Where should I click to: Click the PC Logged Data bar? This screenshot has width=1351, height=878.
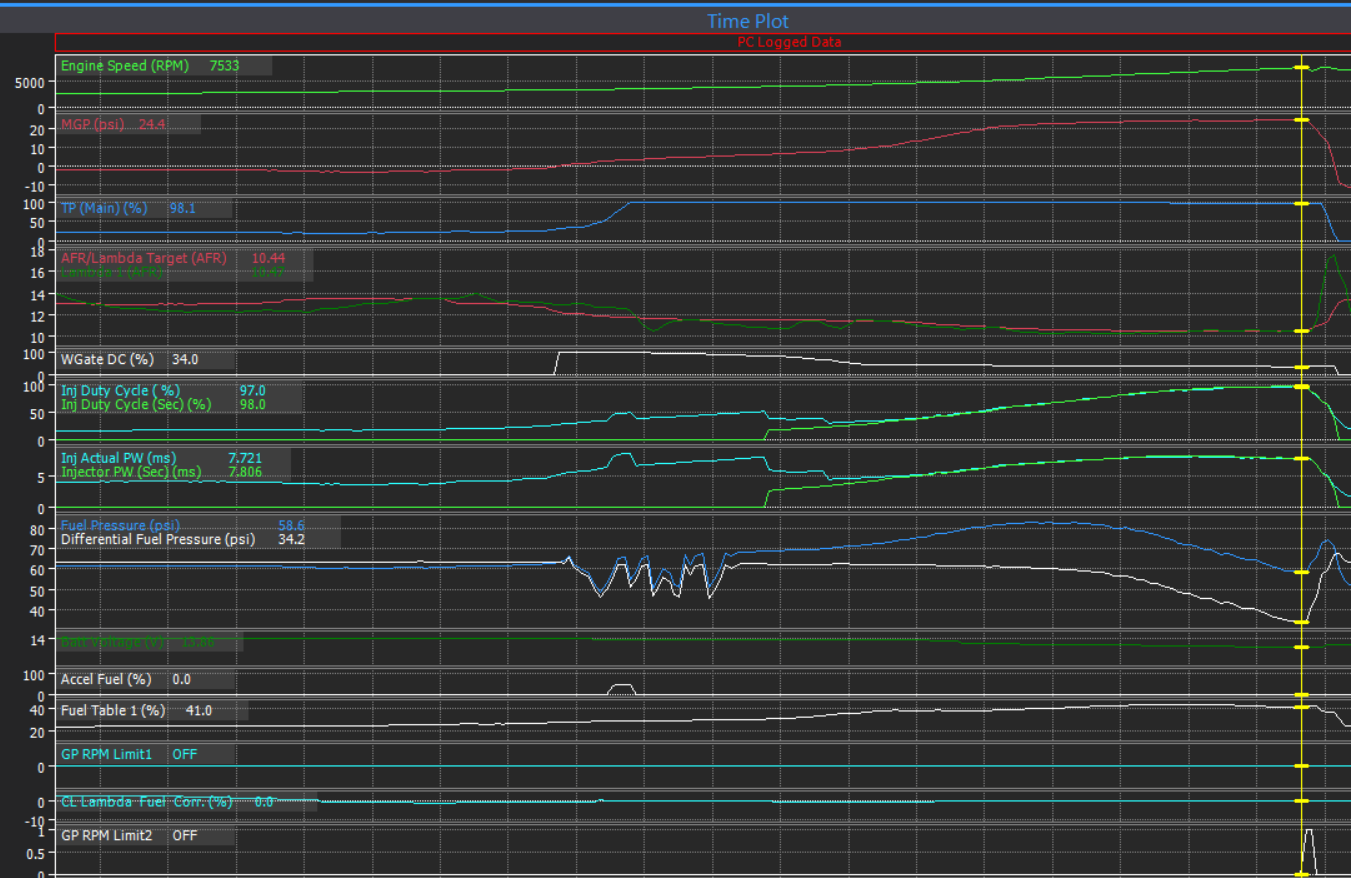click(x=703, y=42)
